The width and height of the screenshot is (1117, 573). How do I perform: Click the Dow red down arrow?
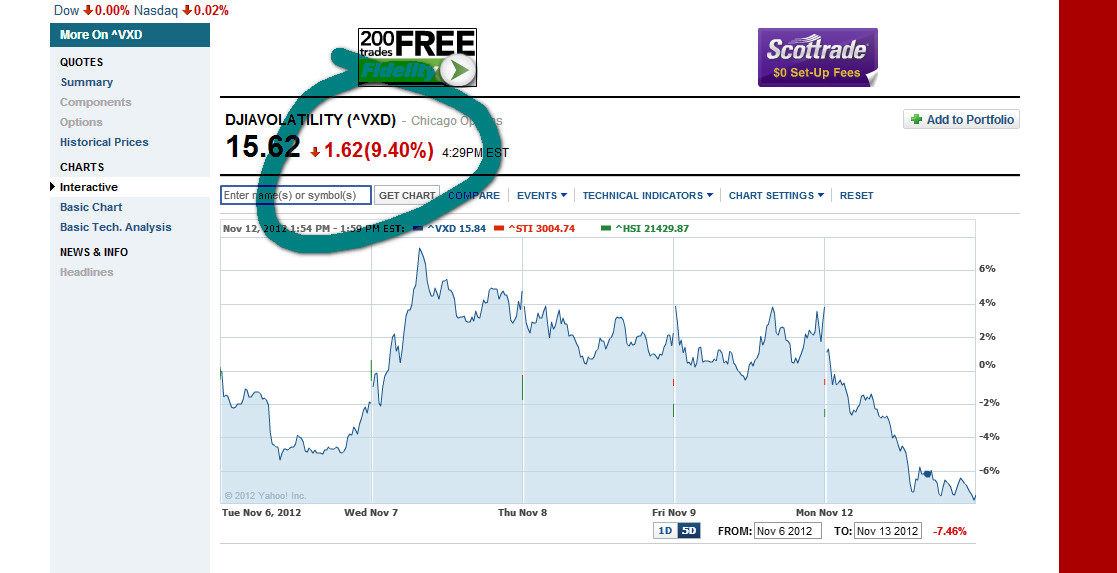(x=88, y=10)
